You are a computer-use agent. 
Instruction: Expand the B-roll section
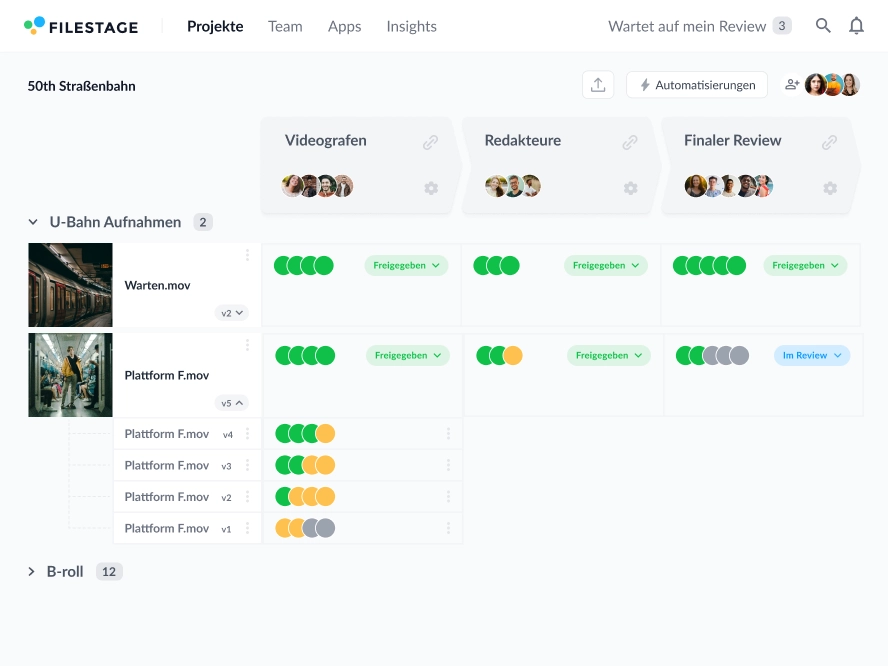pos(32,572)
